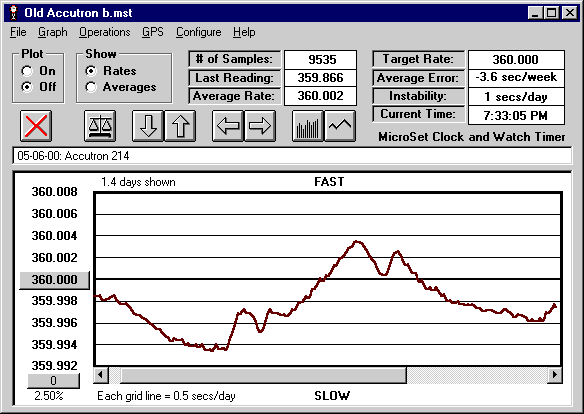Click the down arrow toolbar button

point(148,126)
